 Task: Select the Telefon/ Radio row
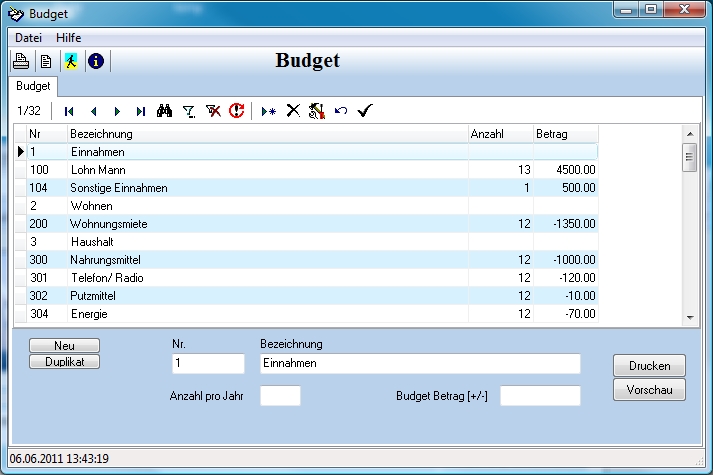click(x=312, y=278)
